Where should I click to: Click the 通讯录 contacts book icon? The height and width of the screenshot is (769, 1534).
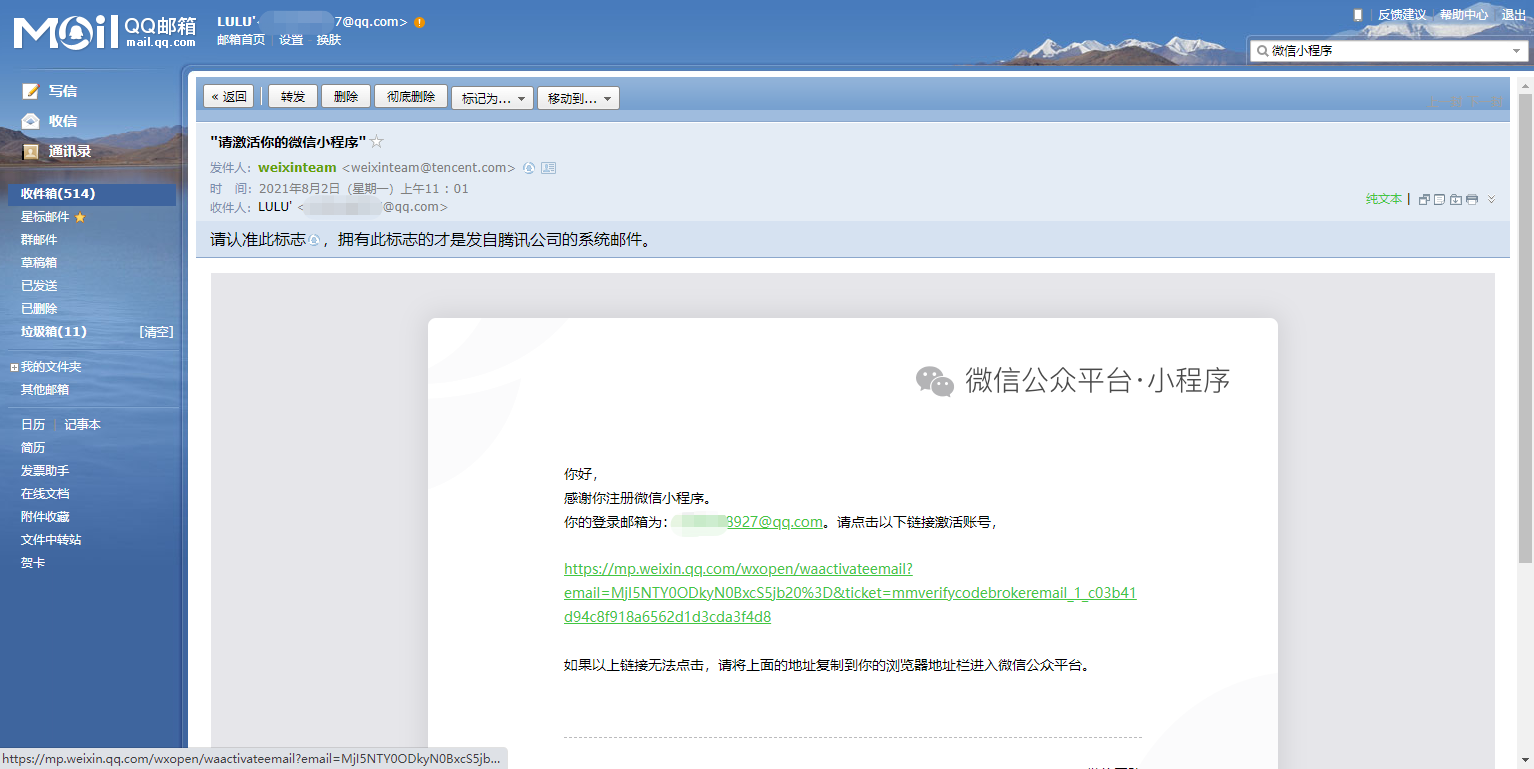pyautogui.click(x=31, y=151)
